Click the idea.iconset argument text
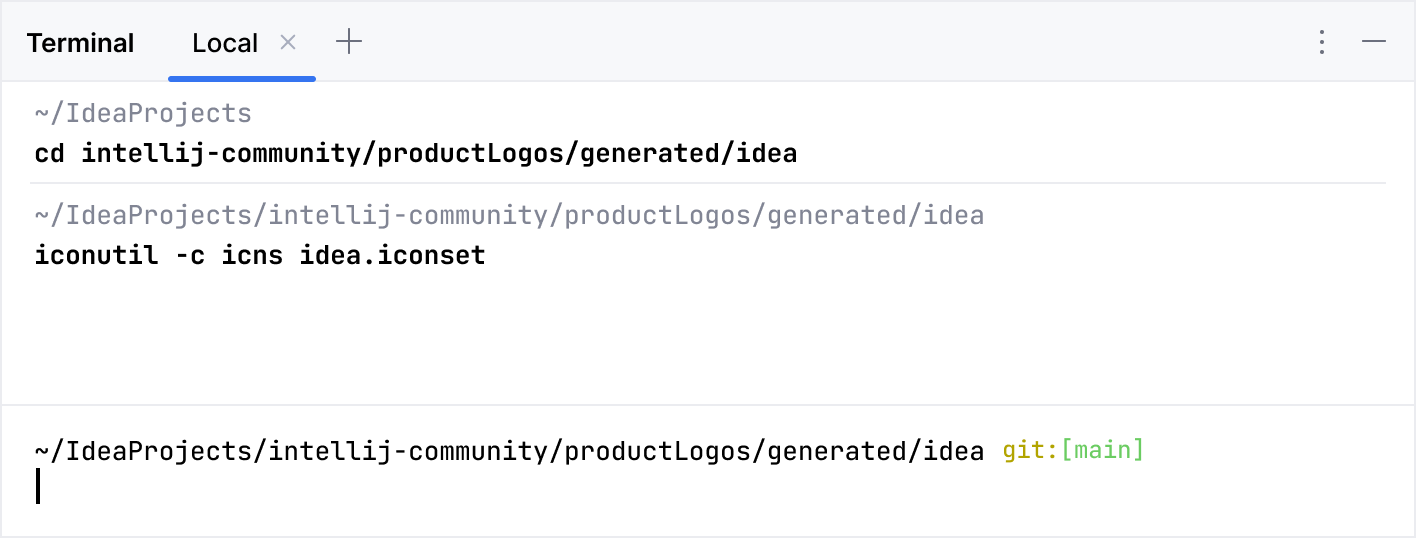Image resolution: width=1416 pixels, height=538 pixels. pyautogui.click(x=392, y=256)
